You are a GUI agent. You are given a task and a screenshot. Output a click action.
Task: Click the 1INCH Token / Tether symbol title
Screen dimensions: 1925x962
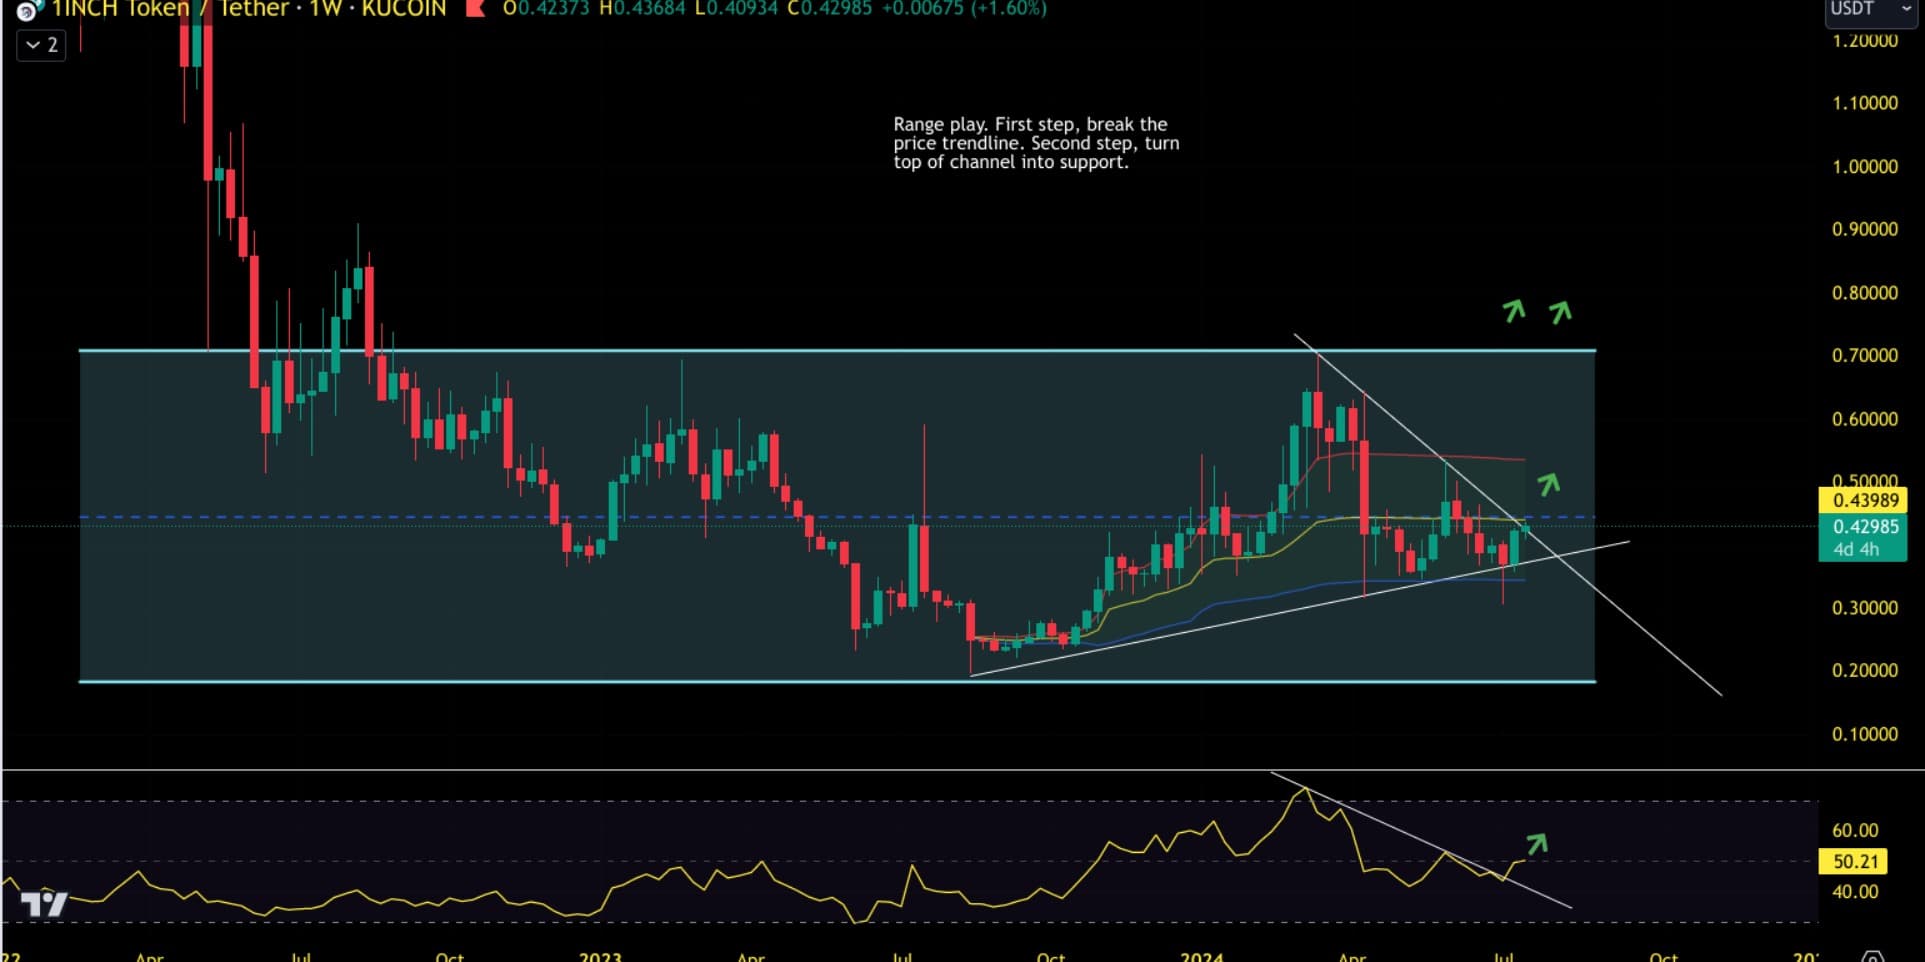click(250, 9)
